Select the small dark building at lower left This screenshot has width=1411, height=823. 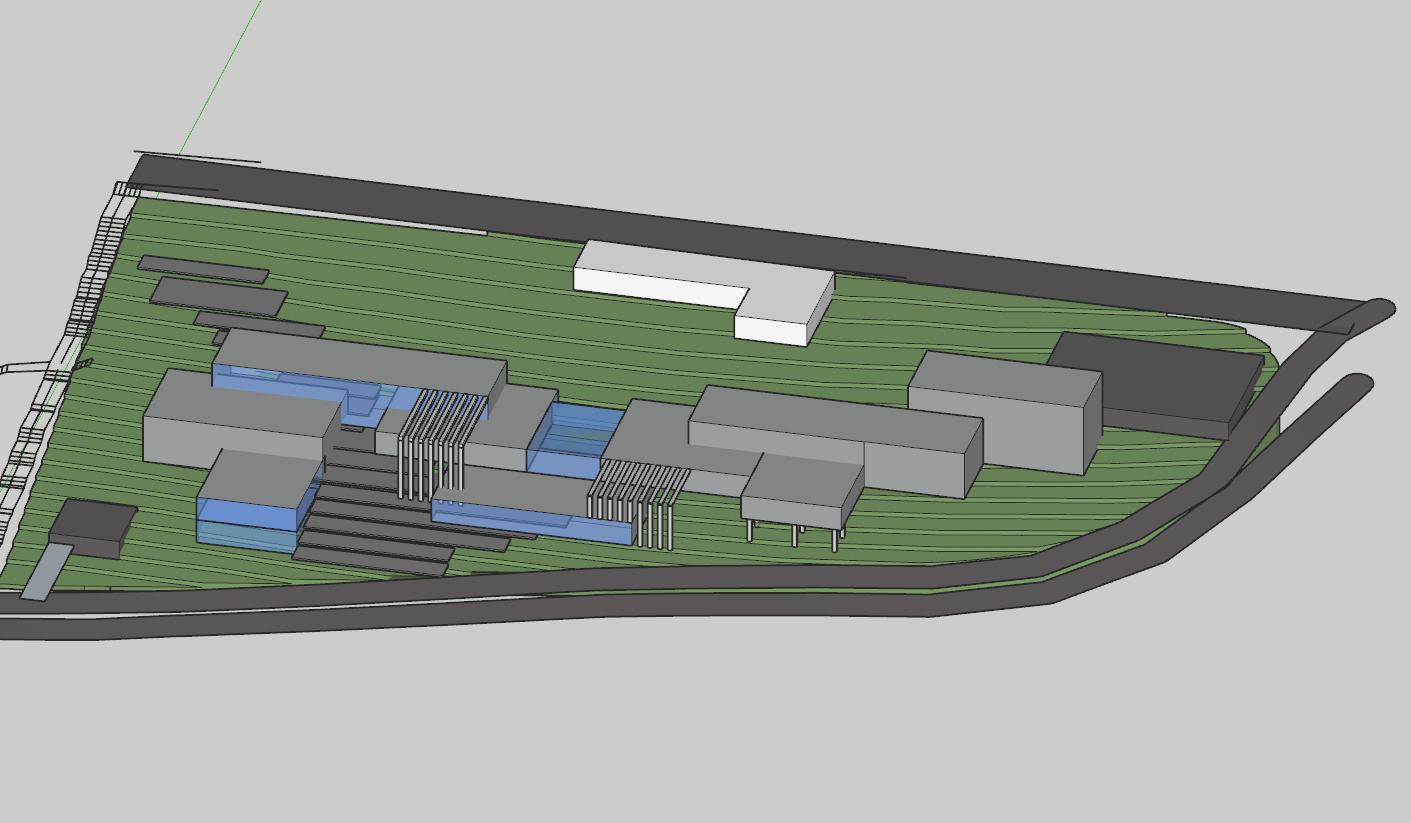pyautogui.click(x=92, y=525)
